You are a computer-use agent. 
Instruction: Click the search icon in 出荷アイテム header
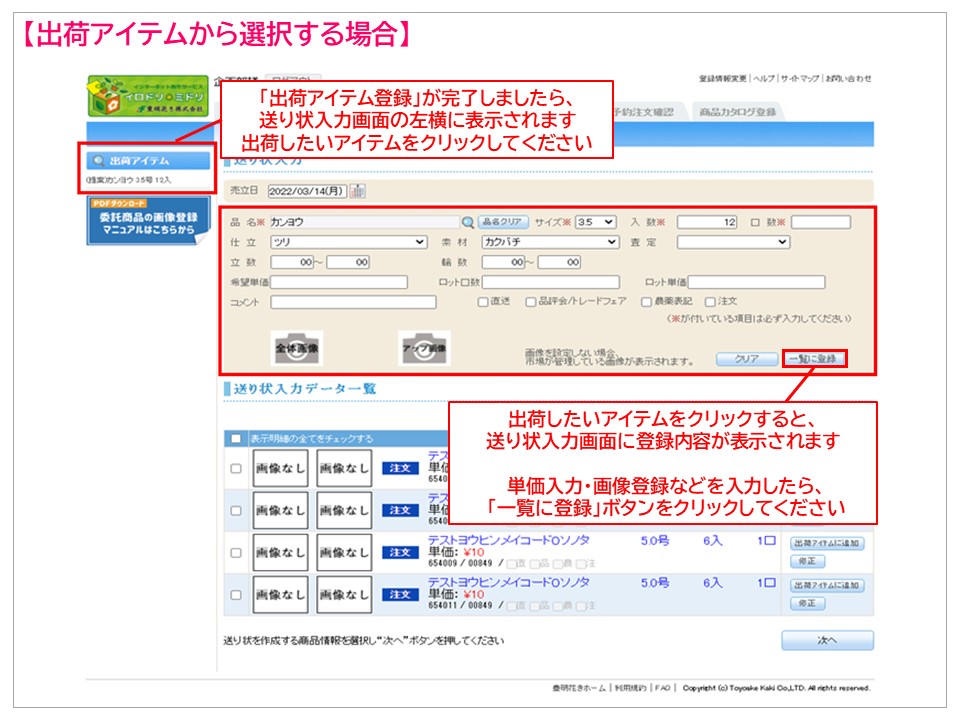tap(98, 161)
